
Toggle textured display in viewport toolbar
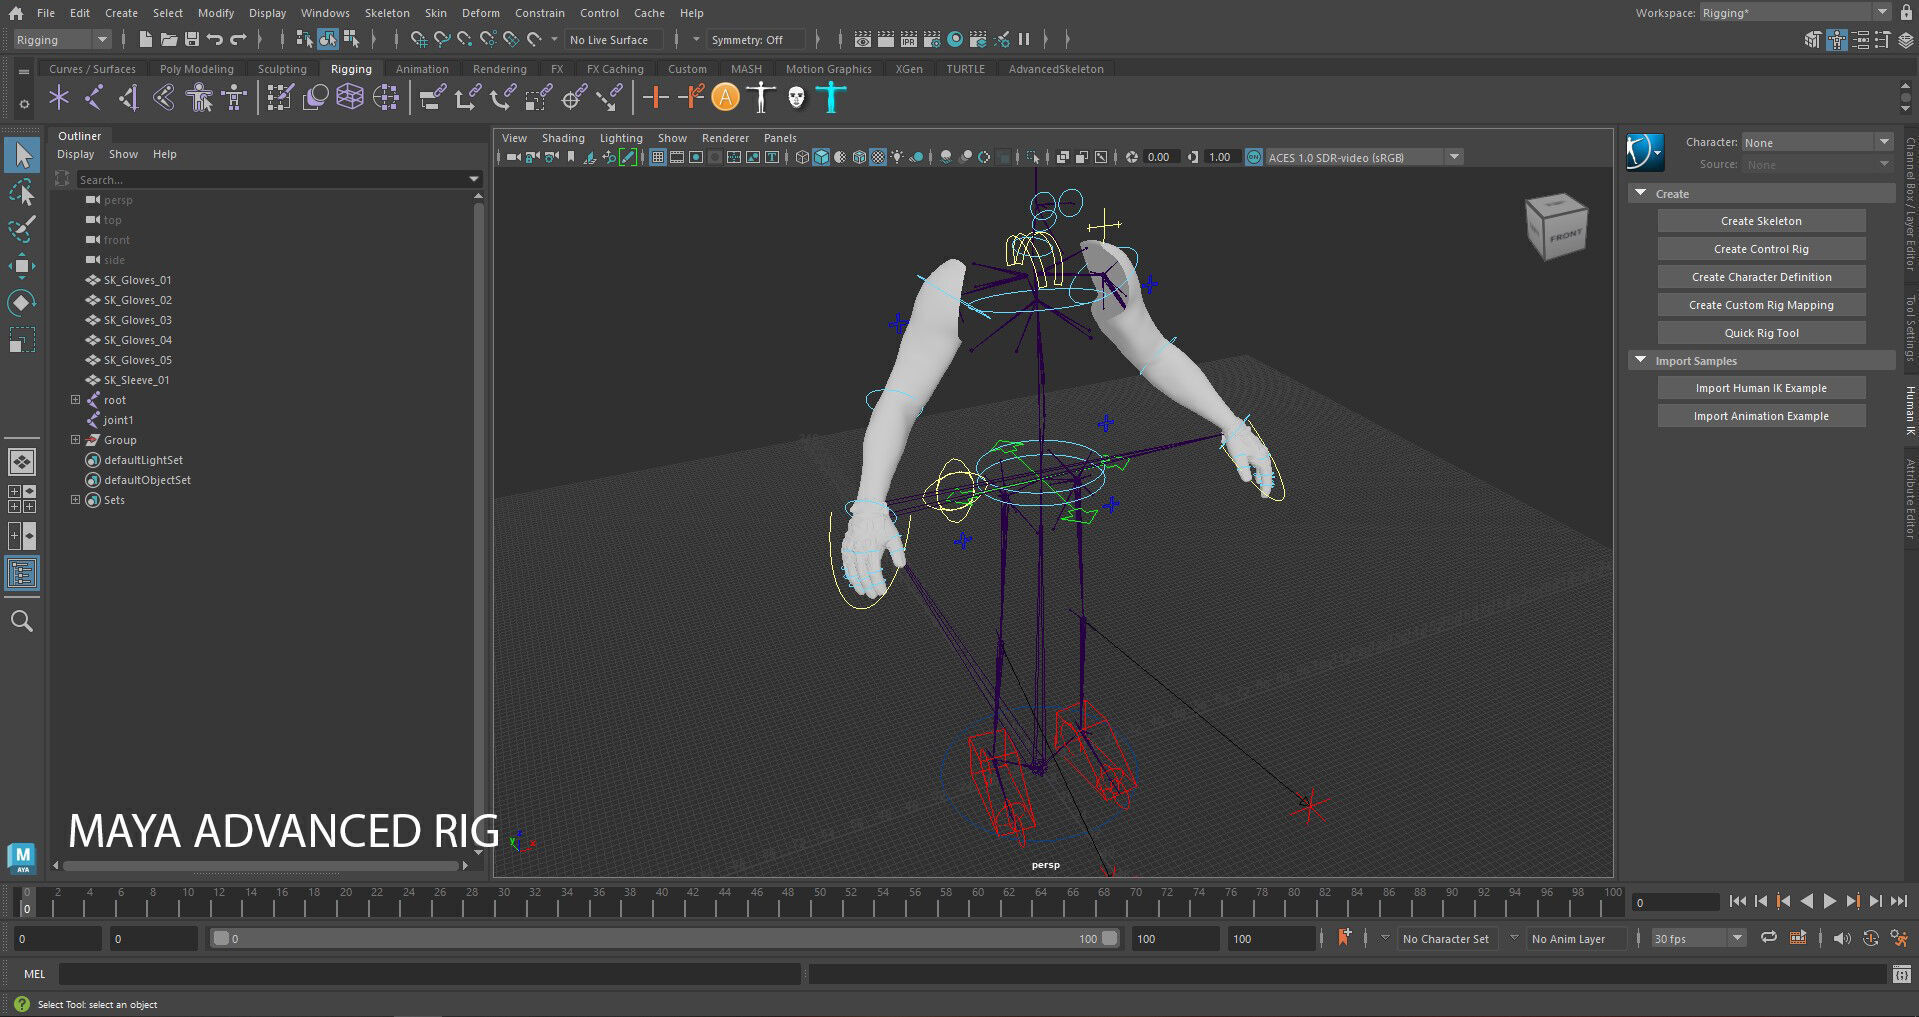tap(878, 157)
